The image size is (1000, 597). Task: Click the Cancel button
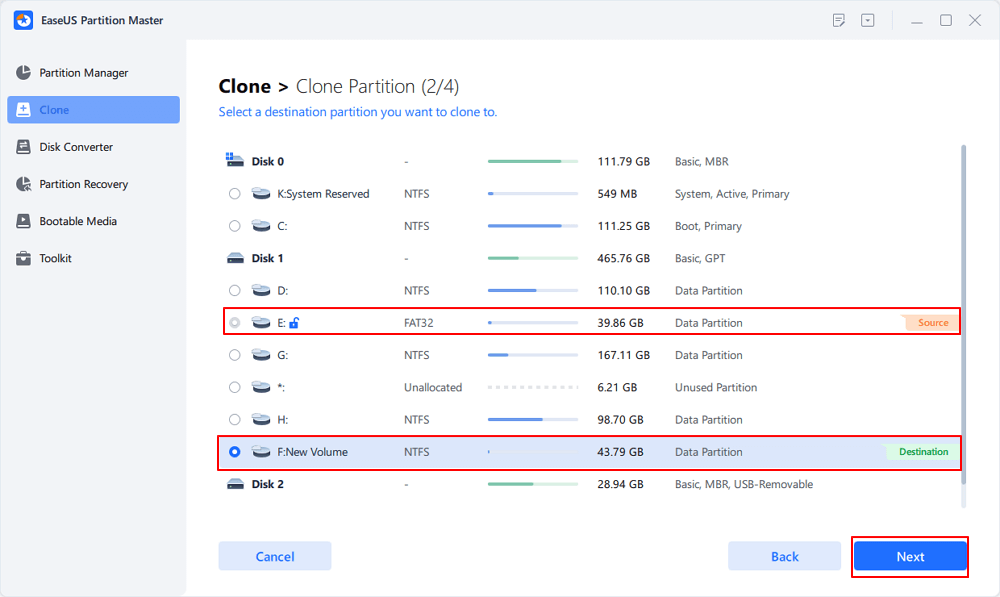pyautogui.click(x=275, y=556)
